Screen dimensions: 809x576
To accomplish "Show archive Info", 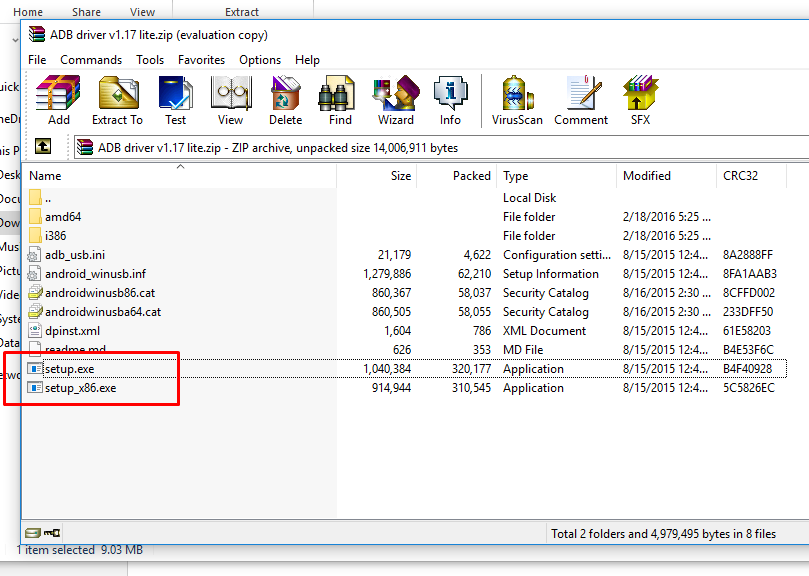I will (450, 100).
